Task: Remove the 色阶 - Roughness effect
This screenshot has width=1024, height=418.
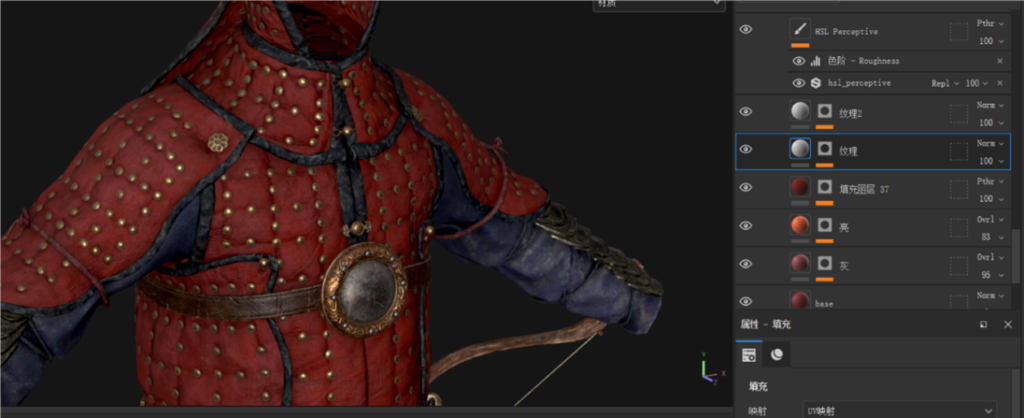Action: coord(1000,61)
